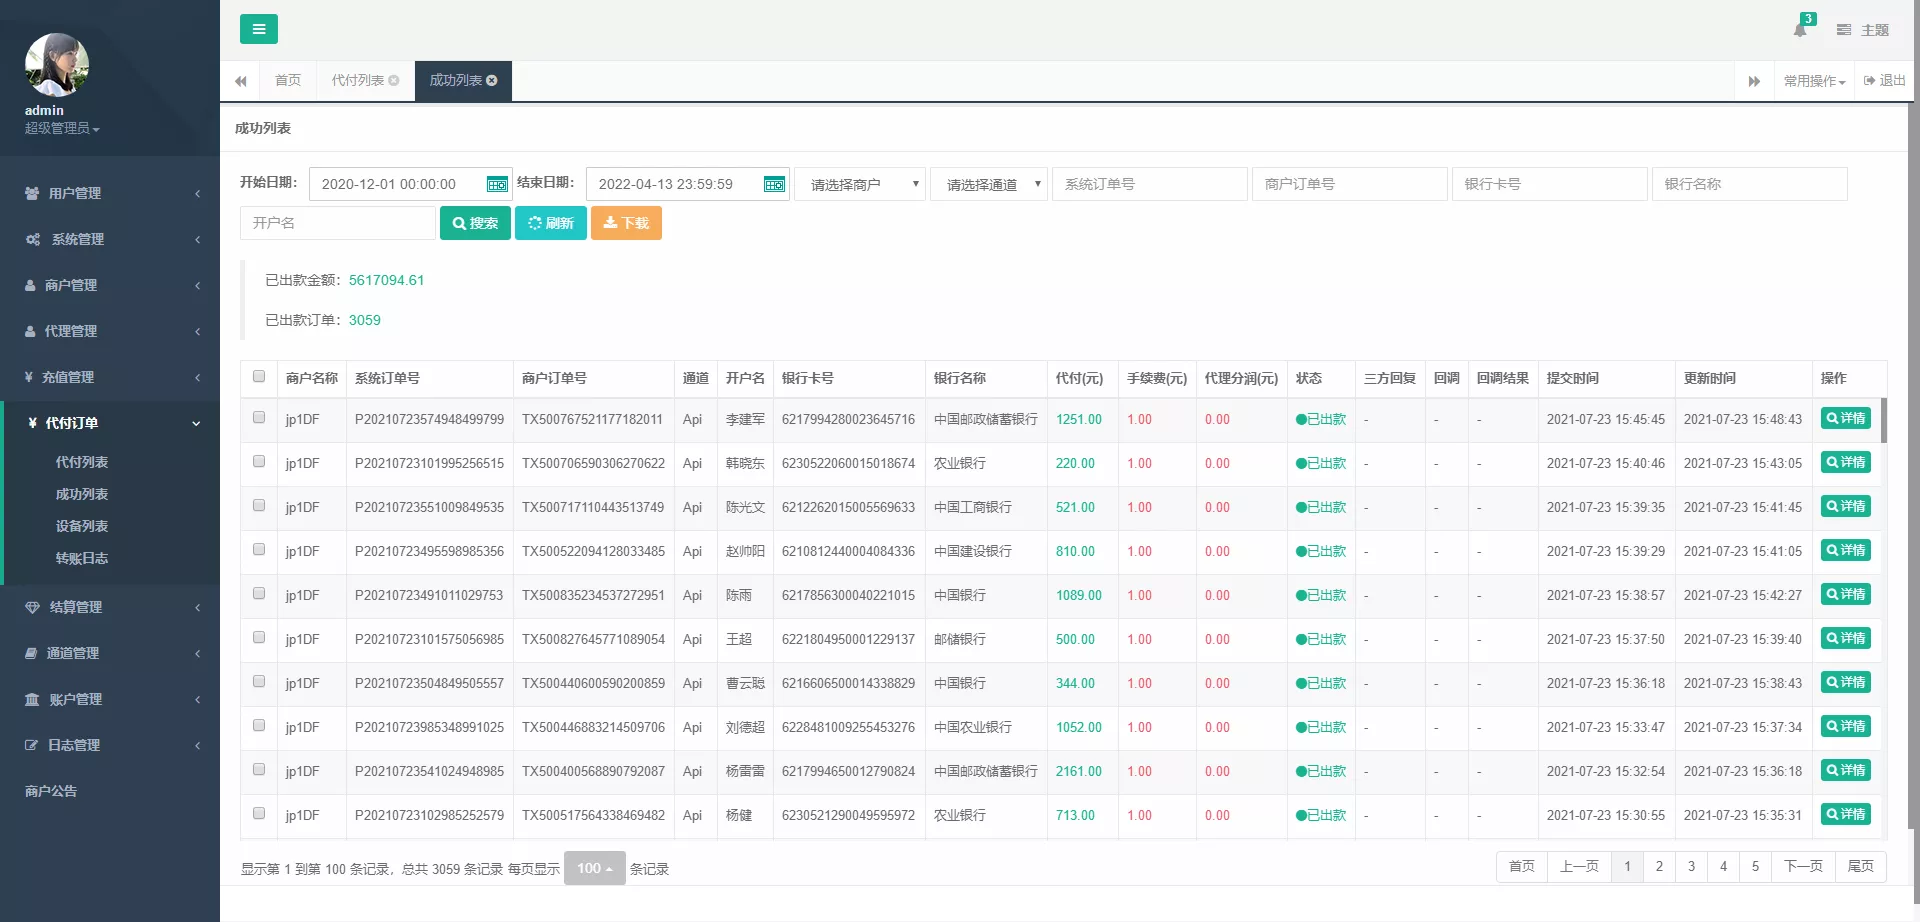Open the notification bell icon
1920x922 pixels.
pyautogui.click(x=1800, y=29)
